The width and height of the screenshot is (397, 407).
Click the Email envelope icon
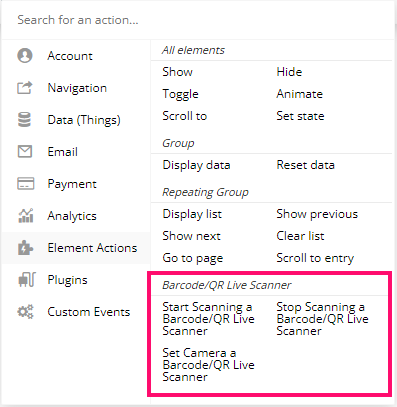25,152
